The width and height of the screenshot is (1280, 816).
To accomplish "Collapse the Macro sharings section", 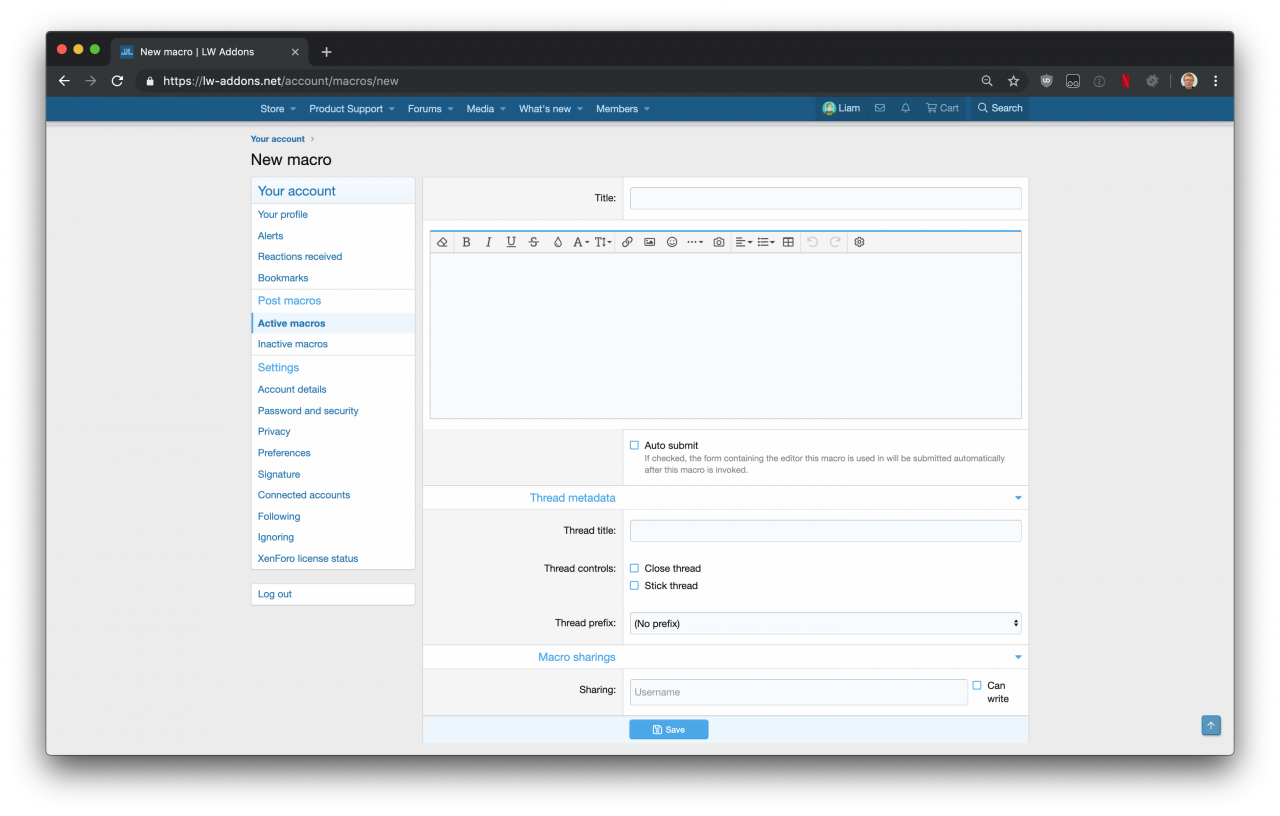I will (x=1018, y=657).
